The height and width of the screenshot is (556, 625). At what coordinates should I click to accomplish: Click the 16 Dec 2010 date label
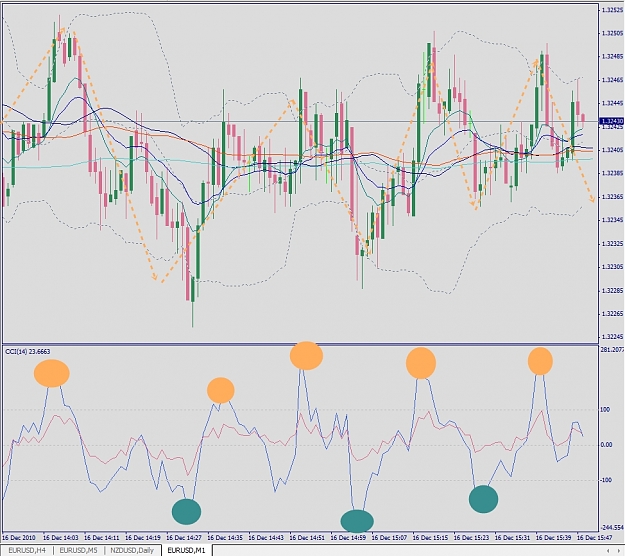pos(19,538)
